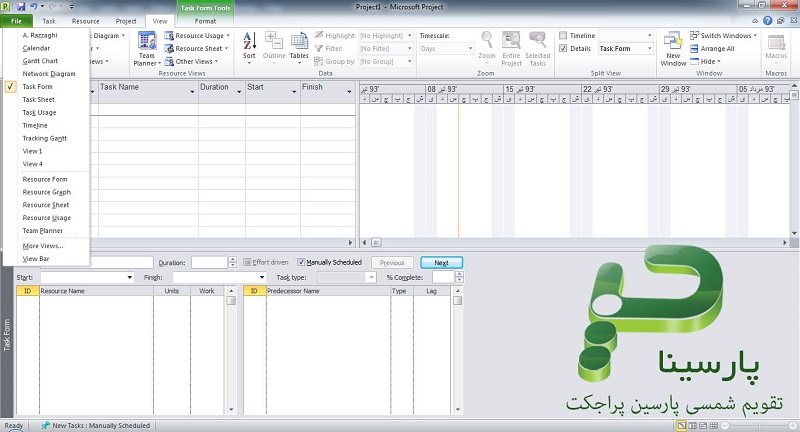Click New Tasks Manually Scheduled status icon
800x432 pixels.
(x=45, y=425)
